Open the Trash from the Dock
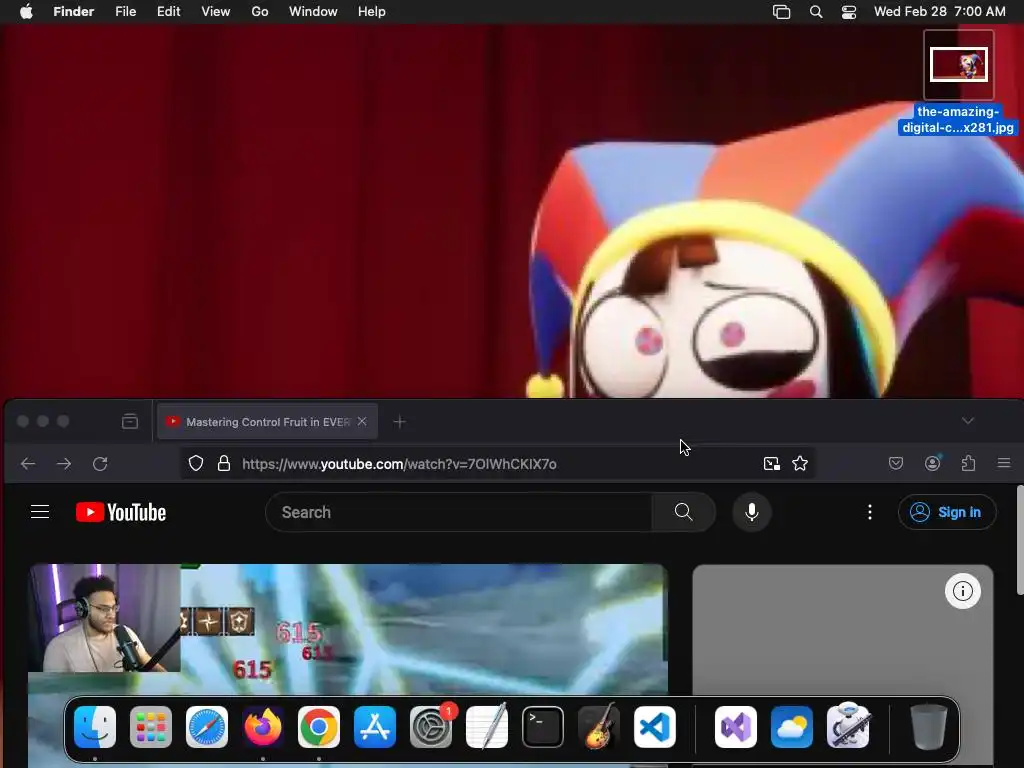 tap(929, 727)
